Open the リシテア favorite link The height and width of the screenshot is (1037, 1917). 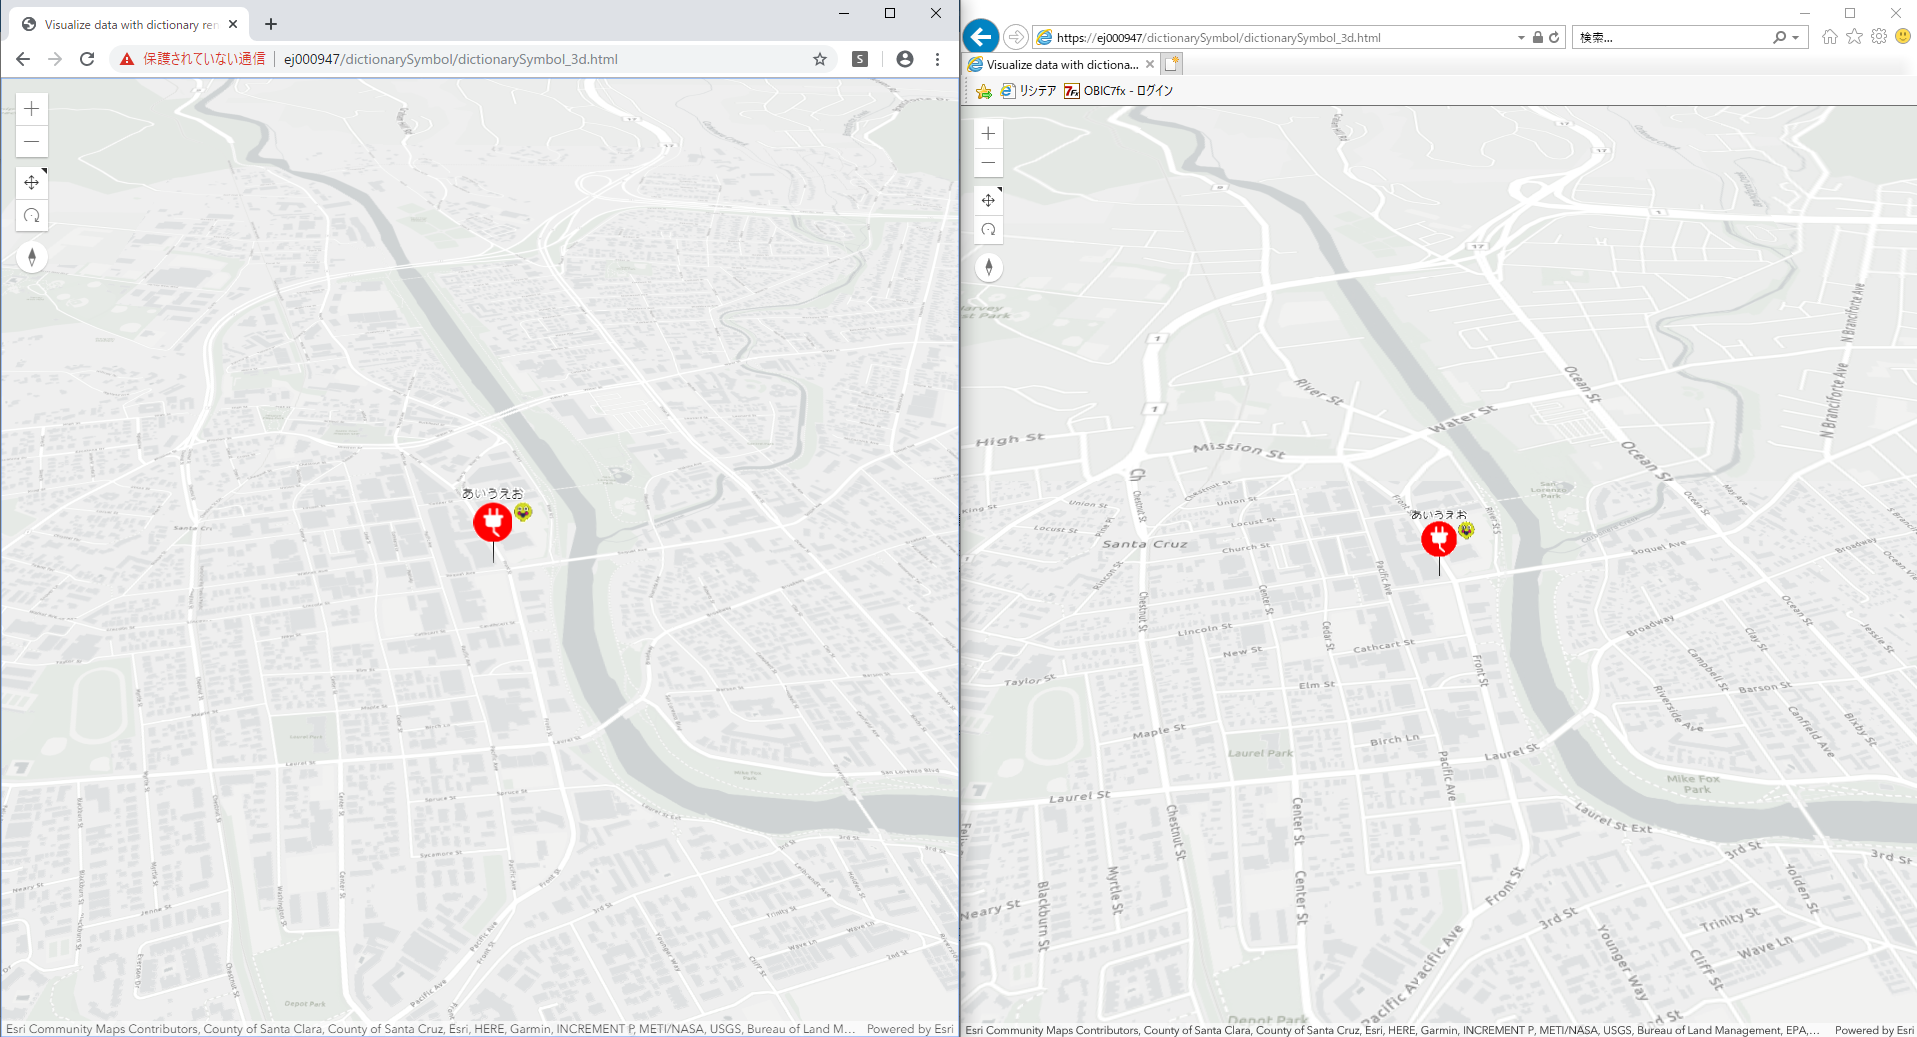[x=1029, y=91]
